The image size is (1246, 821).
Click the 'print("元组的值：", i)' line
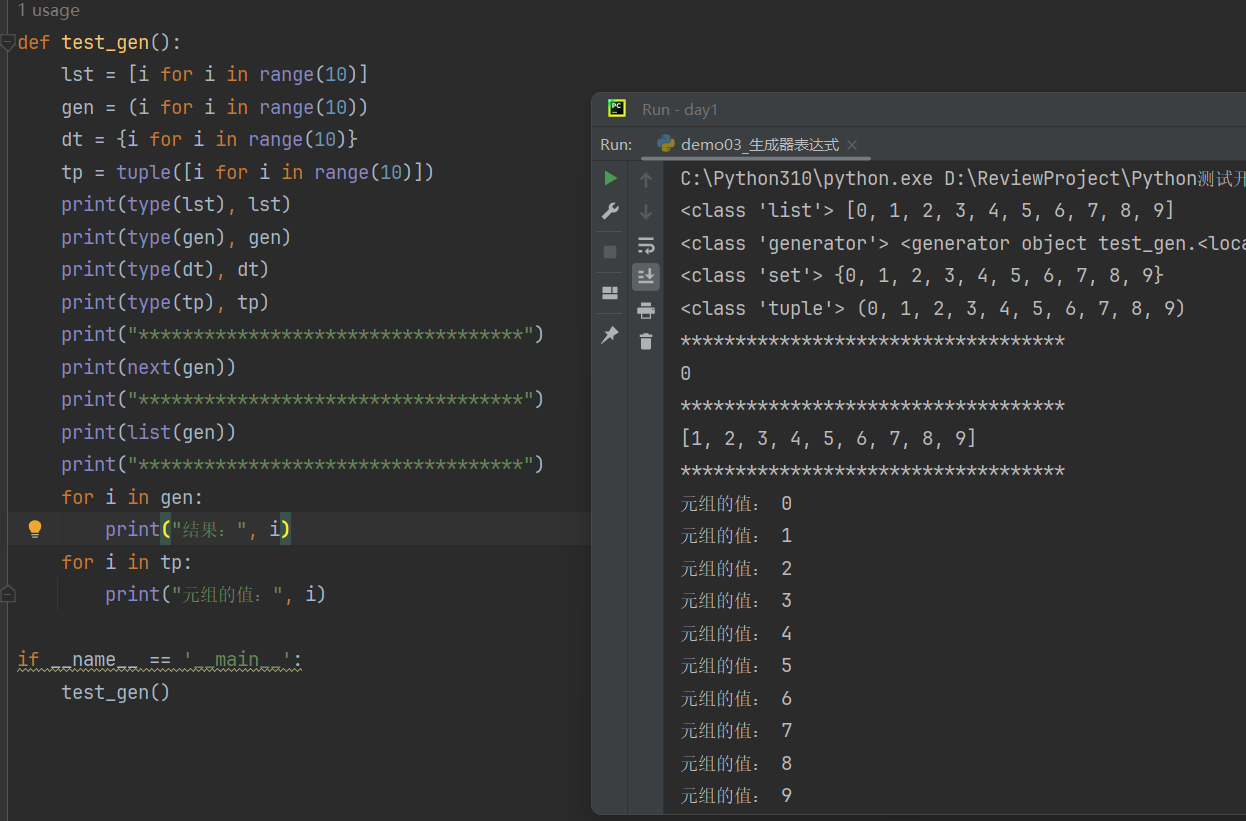tap(216, 595)
